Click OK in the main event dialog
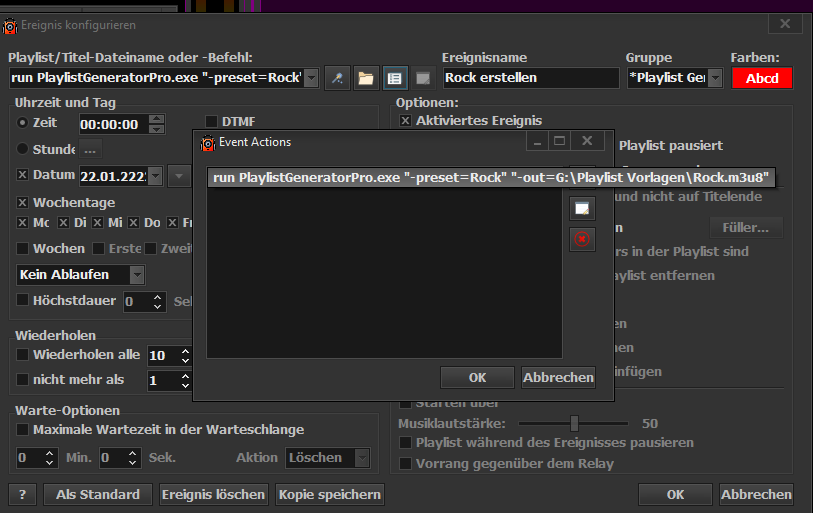813x513 pixels. [x=675, y=494]
